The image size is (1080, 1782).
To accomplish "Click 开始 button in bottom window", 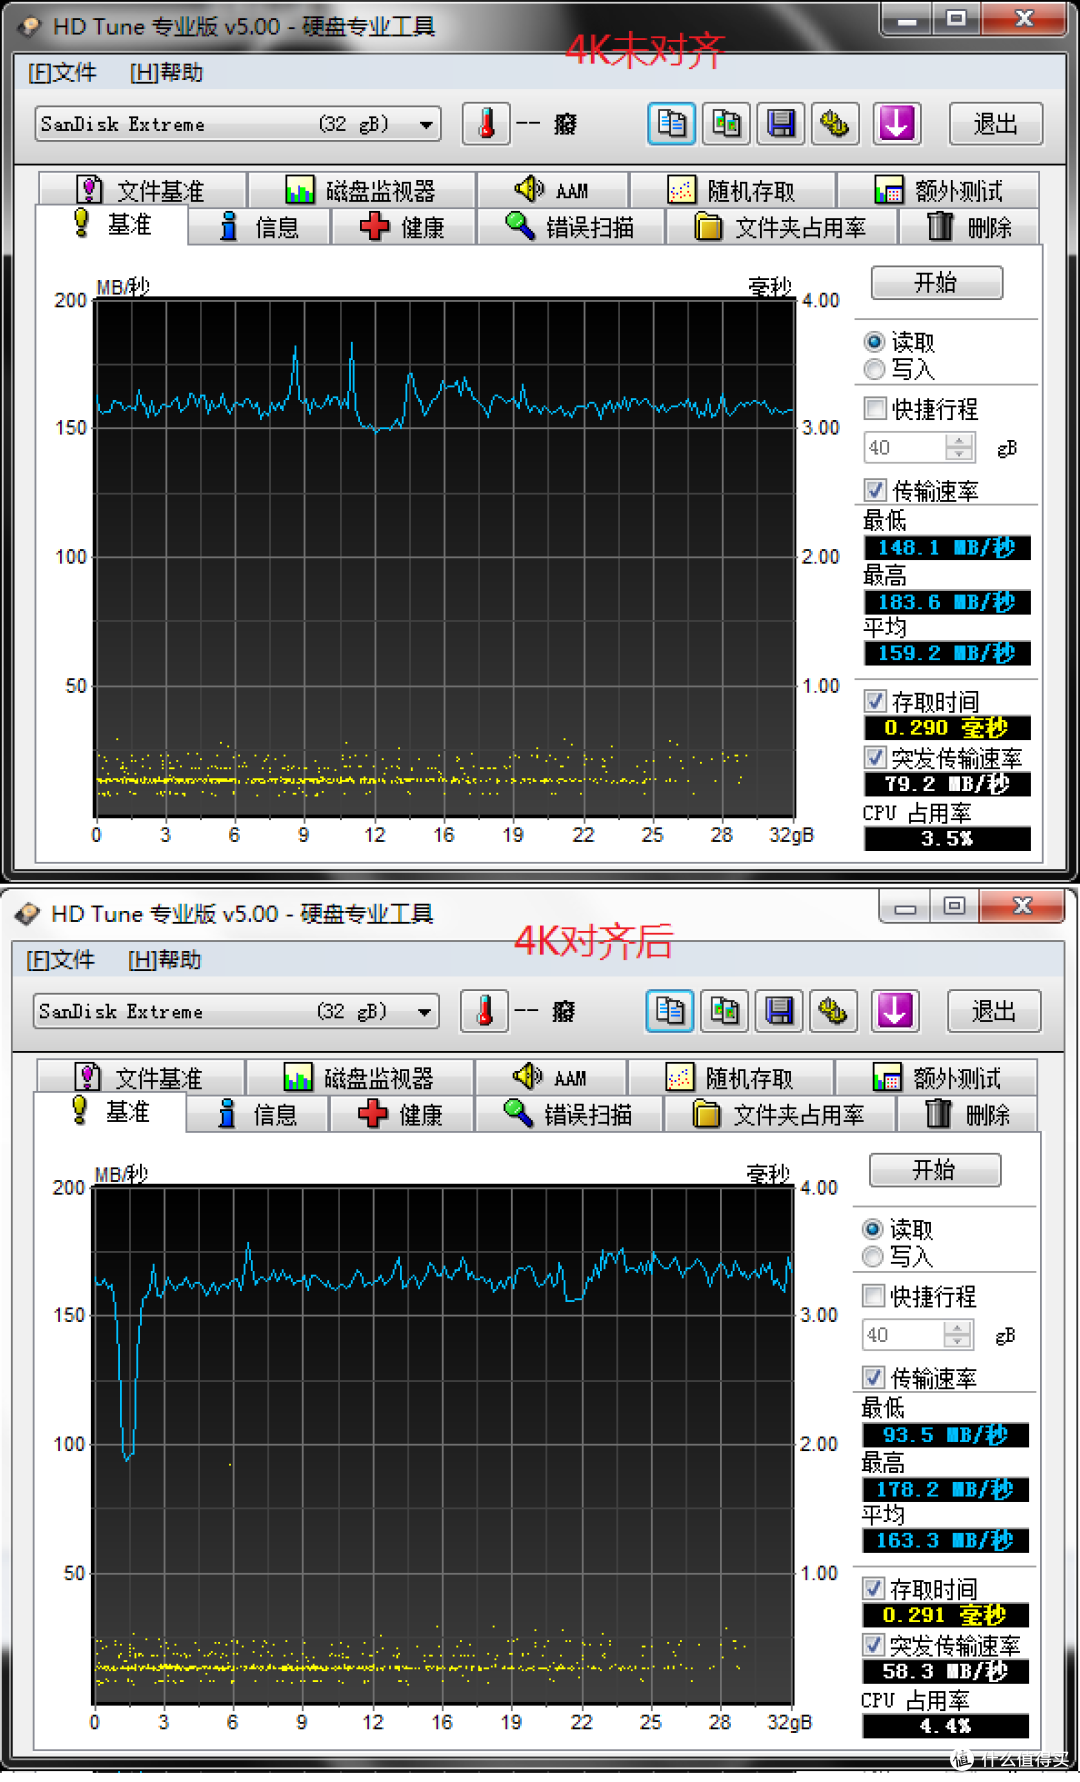I will point(935,1169).
